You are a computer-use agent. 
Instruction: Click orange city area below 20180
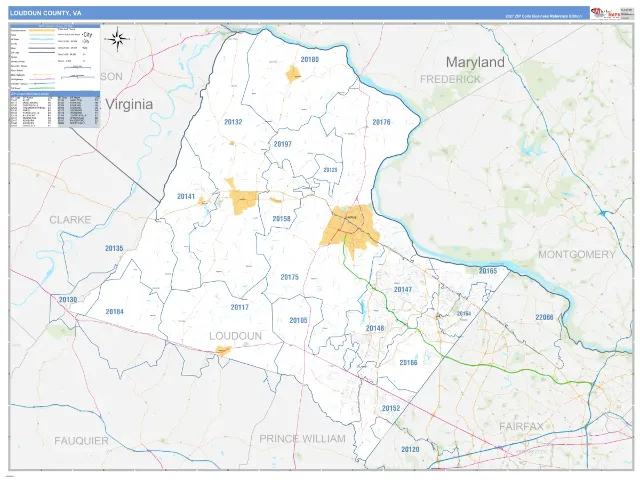tap(293, 74)
